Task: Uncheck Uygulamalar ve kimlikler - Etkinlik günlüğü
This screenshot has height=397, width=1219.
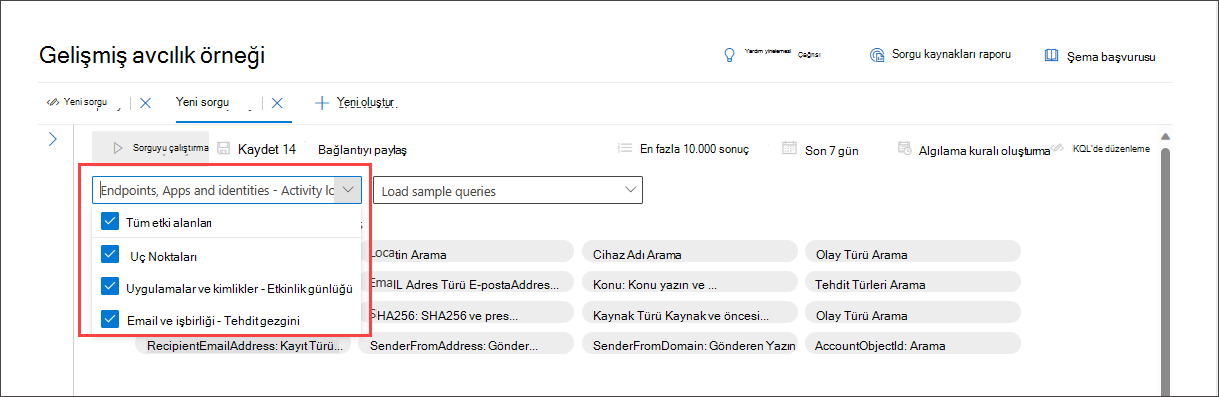Action: 109,287
